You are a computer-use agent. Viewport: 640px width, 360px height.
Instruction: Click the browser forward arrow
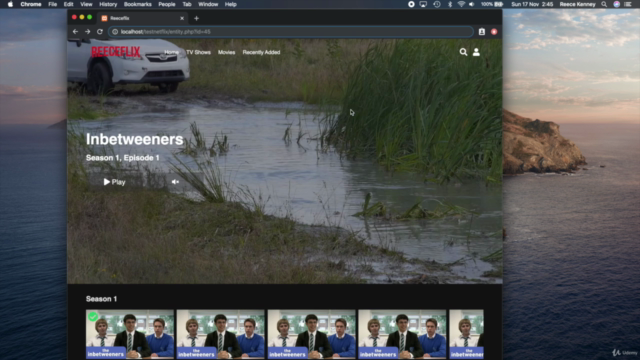(87, 31)
